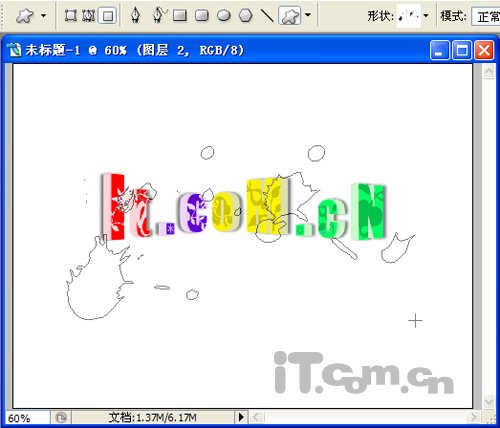Click the Custom Shape tool preset icon

(x=25, y=16)
